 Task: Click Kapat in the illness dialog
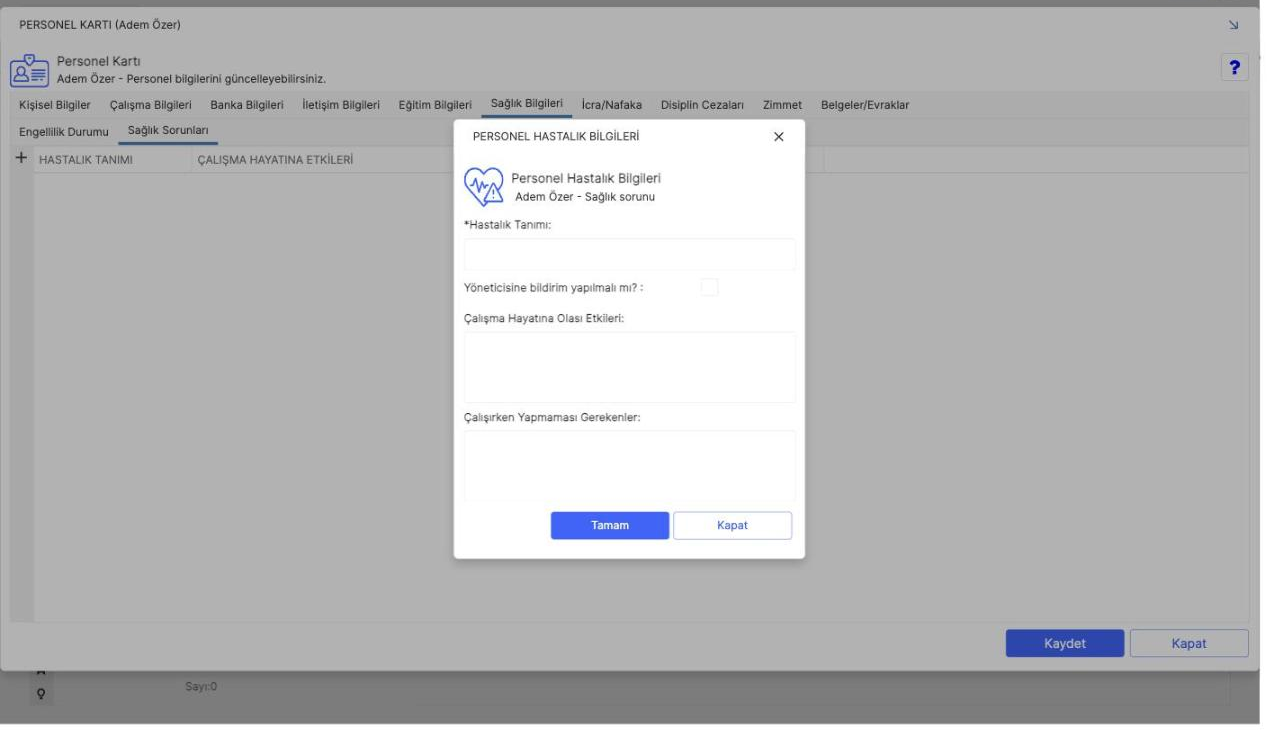(733, 526)
